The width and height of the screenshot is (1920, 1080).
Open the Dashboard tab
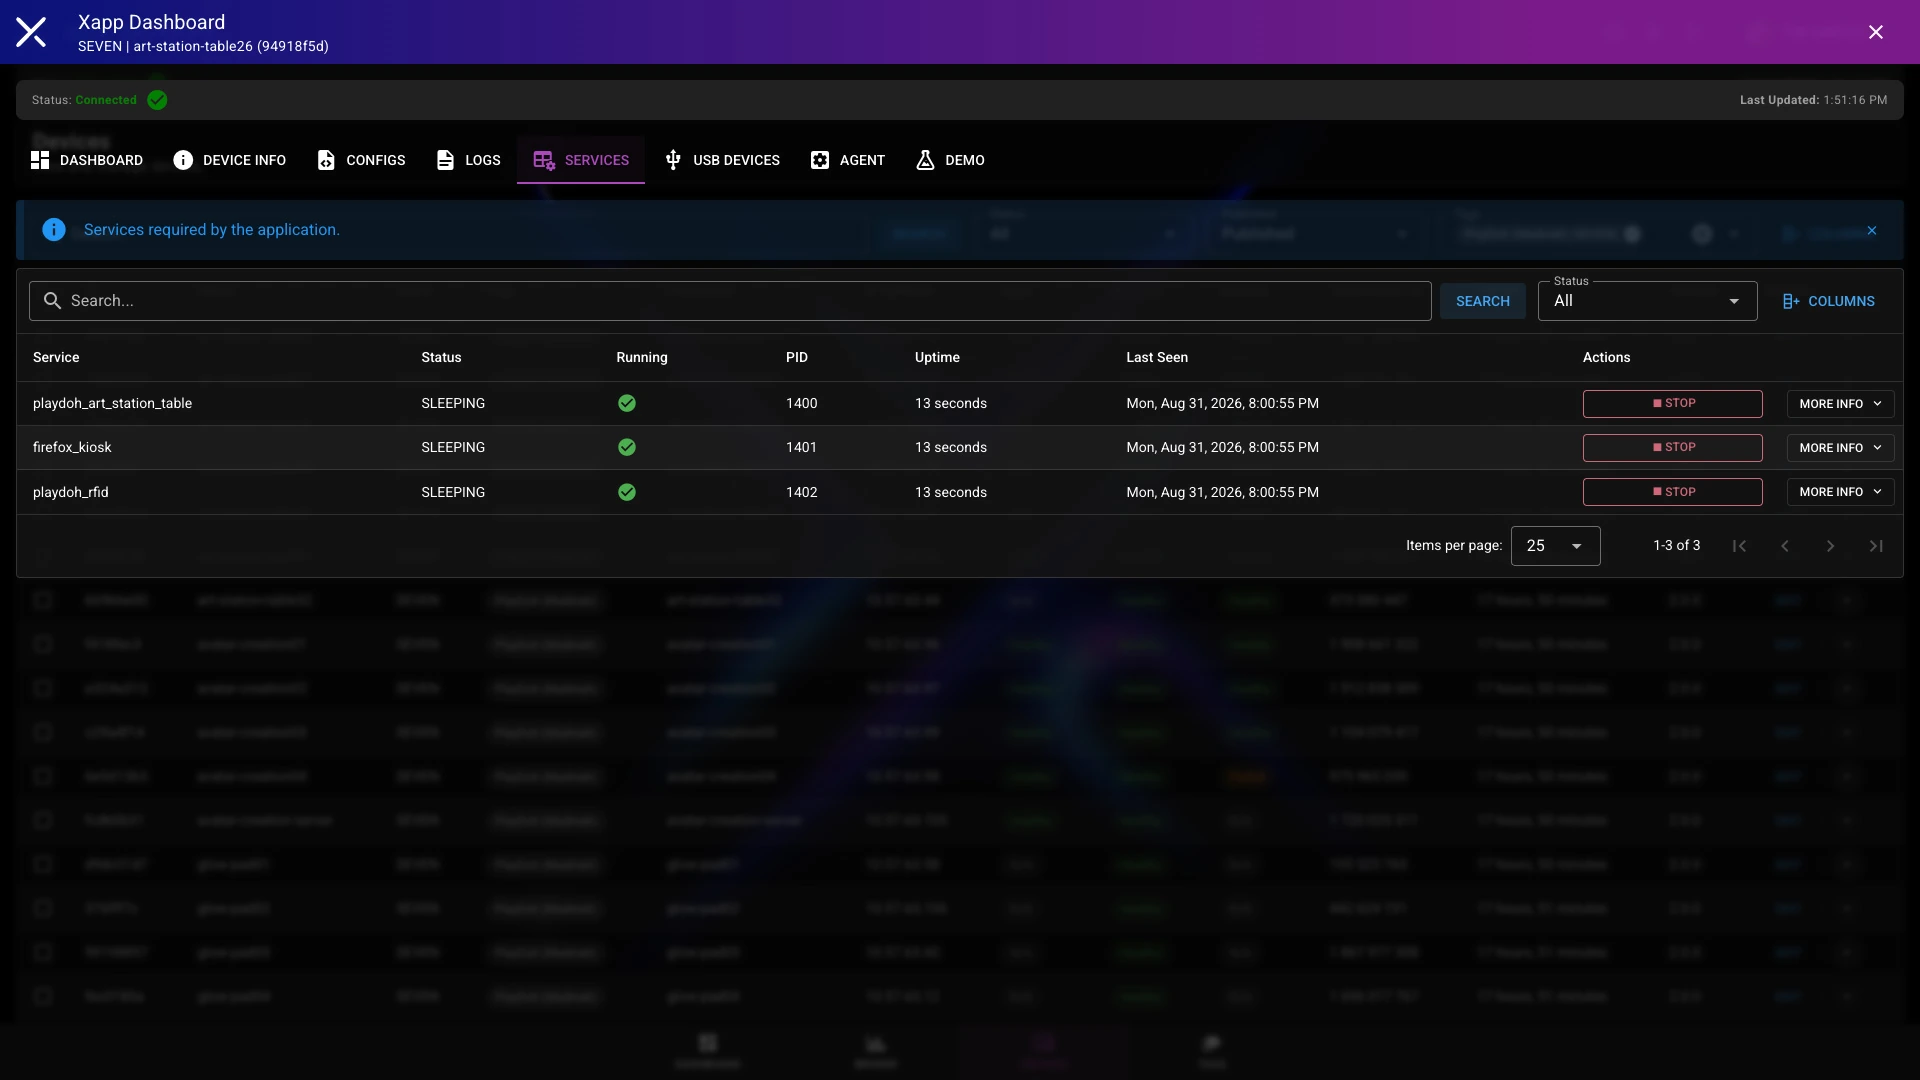pyautogui.click(x=87, y=160)
